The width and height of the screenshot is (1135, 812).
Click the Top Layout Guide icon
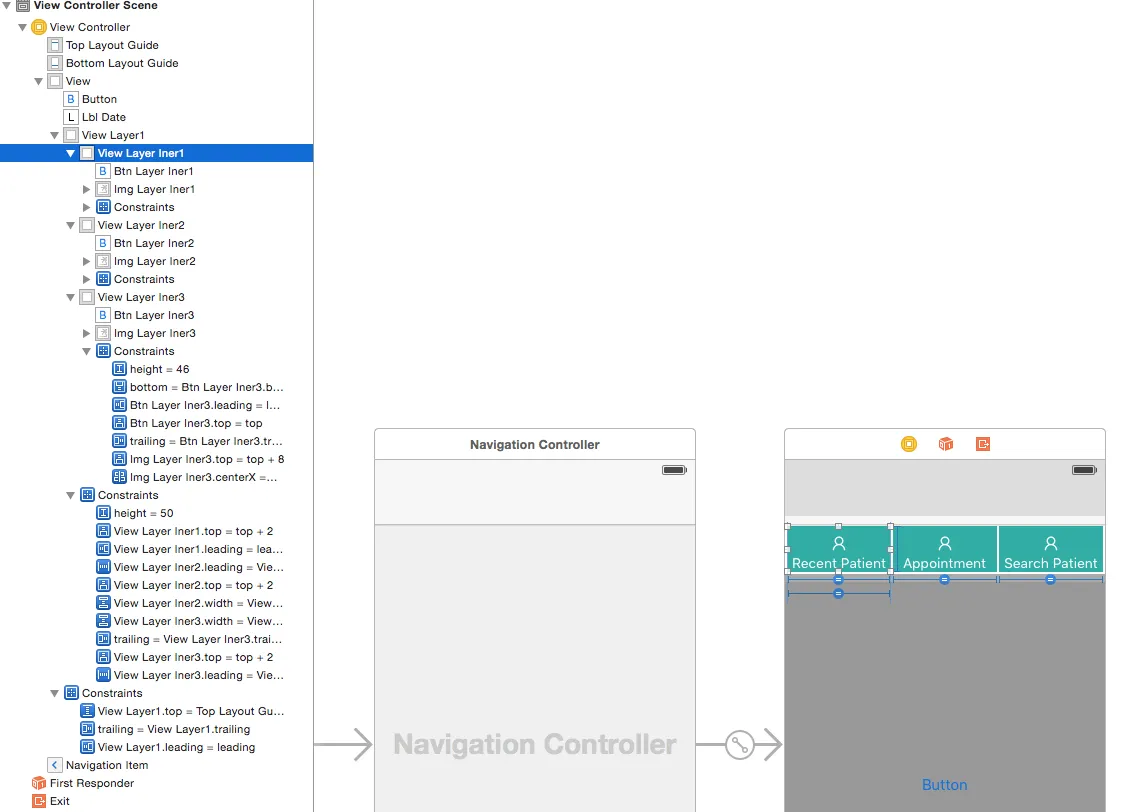click(55, 45)
